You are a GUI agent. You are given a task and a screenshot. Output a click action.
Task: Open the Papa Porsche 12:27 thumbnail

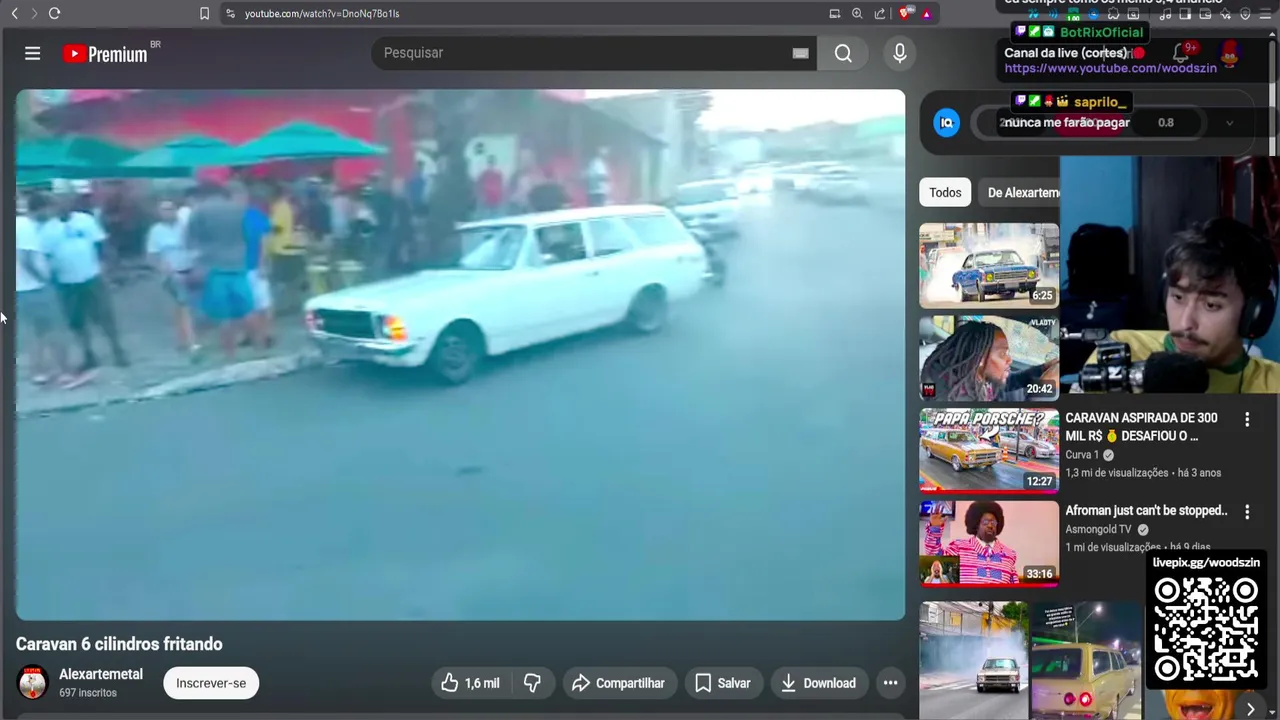tap(989, 450)
